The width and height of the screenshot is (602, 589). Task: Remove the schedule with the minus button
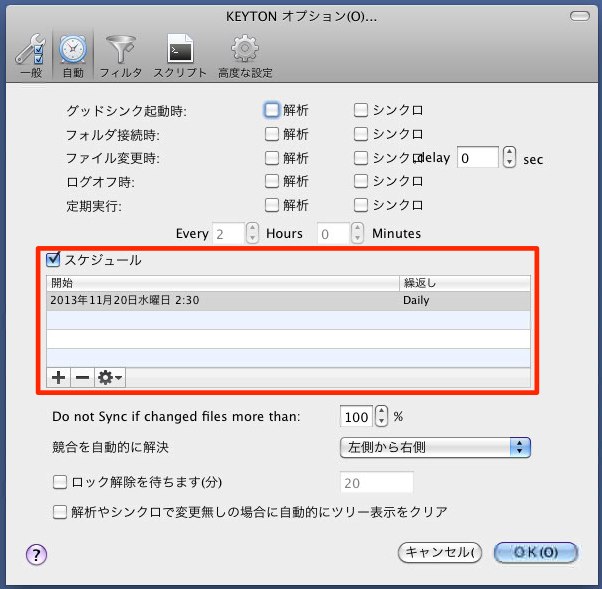(x=82, y=377)
